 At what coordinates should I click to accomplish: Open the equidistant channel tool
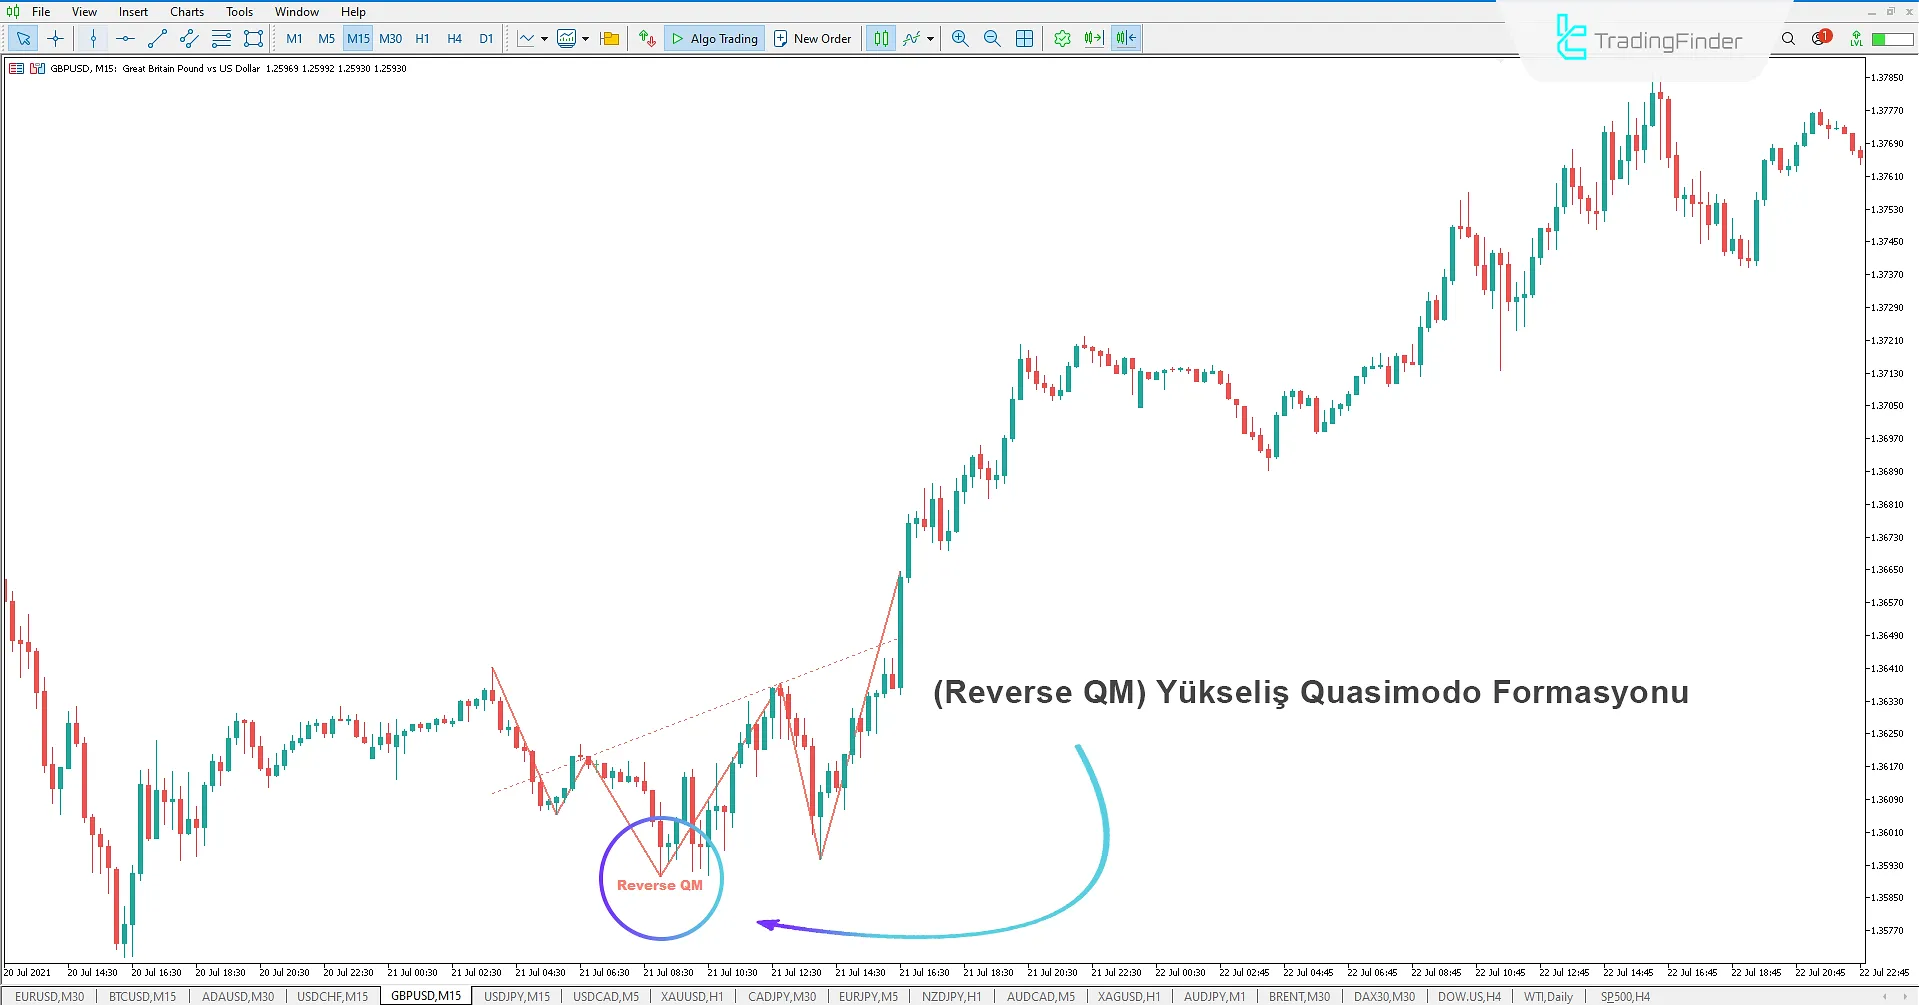[188, 38]
